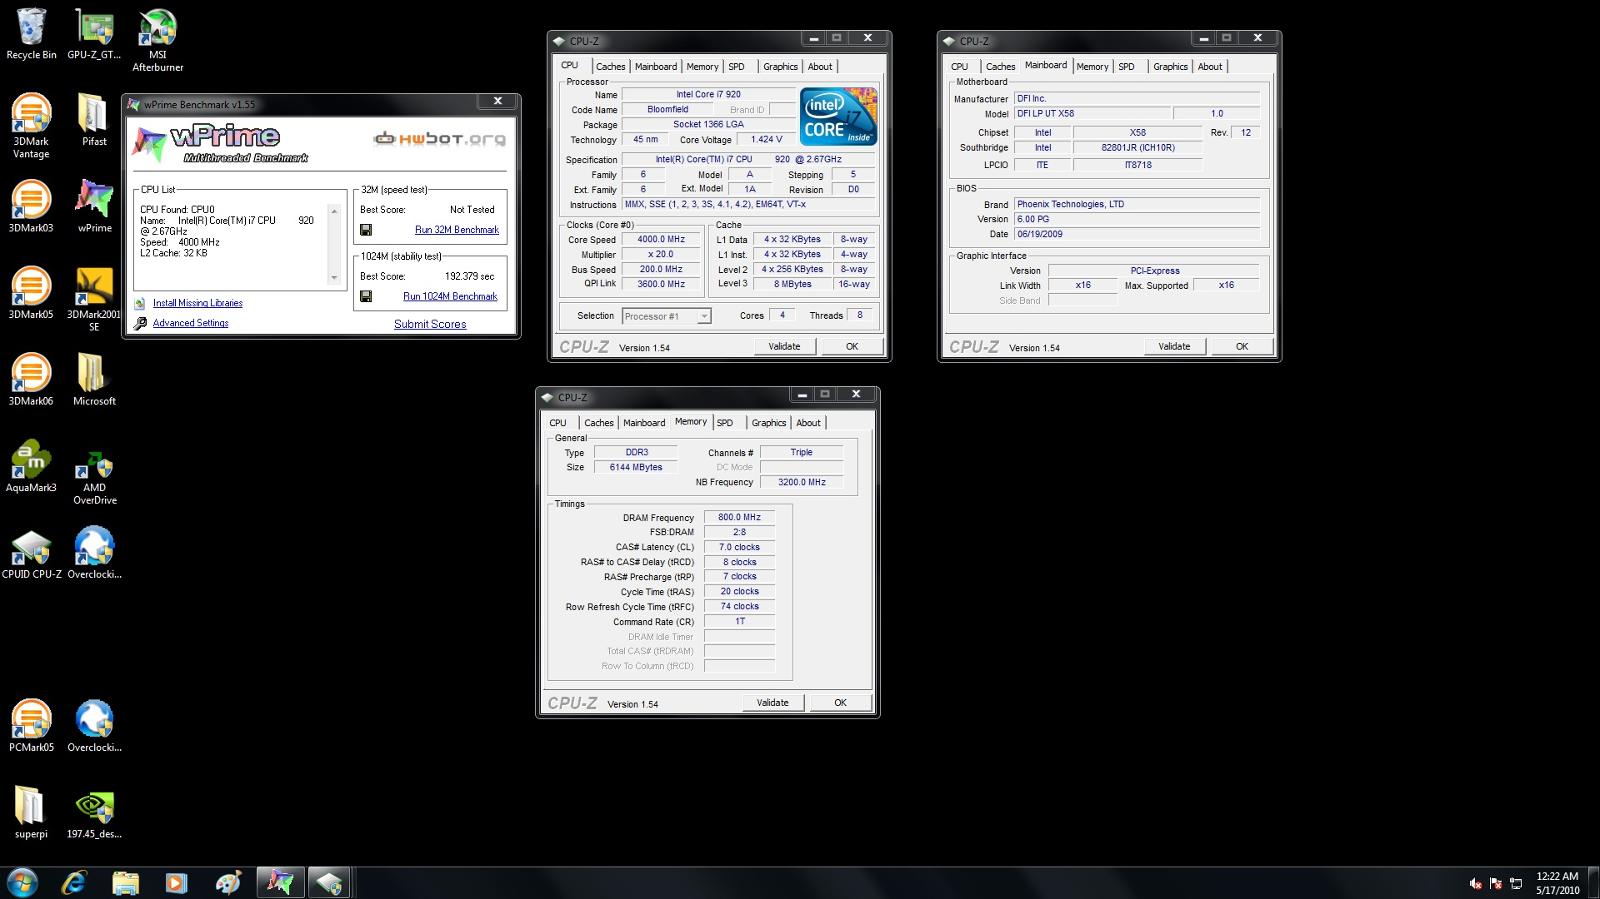Image resolution: width=1600 pixels, height=899 pixels.
Task: Open the Recycle Bin desktop icon
Action: click(31, 35)
